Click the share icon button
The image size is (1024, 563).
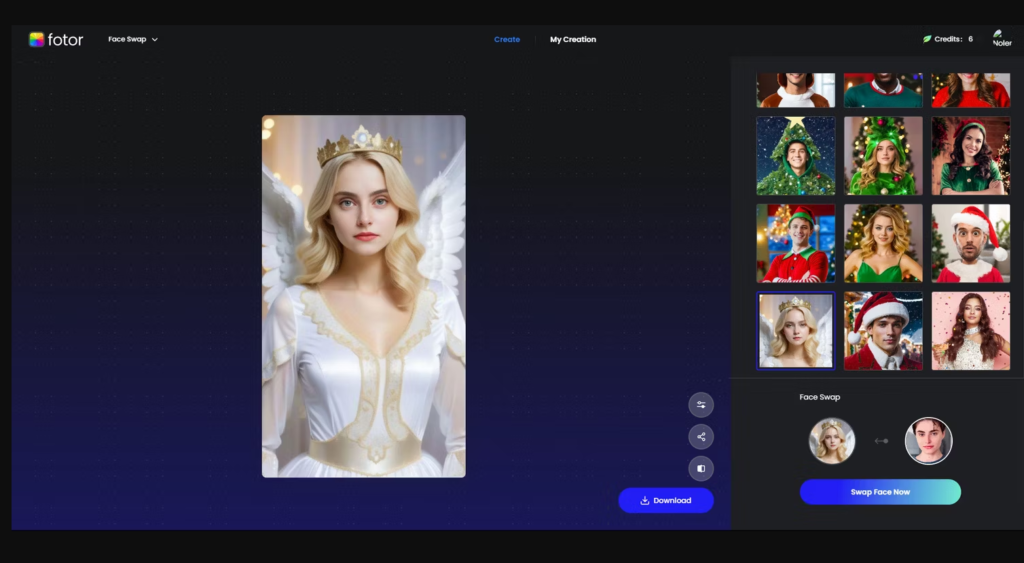(x=701, y=436)
